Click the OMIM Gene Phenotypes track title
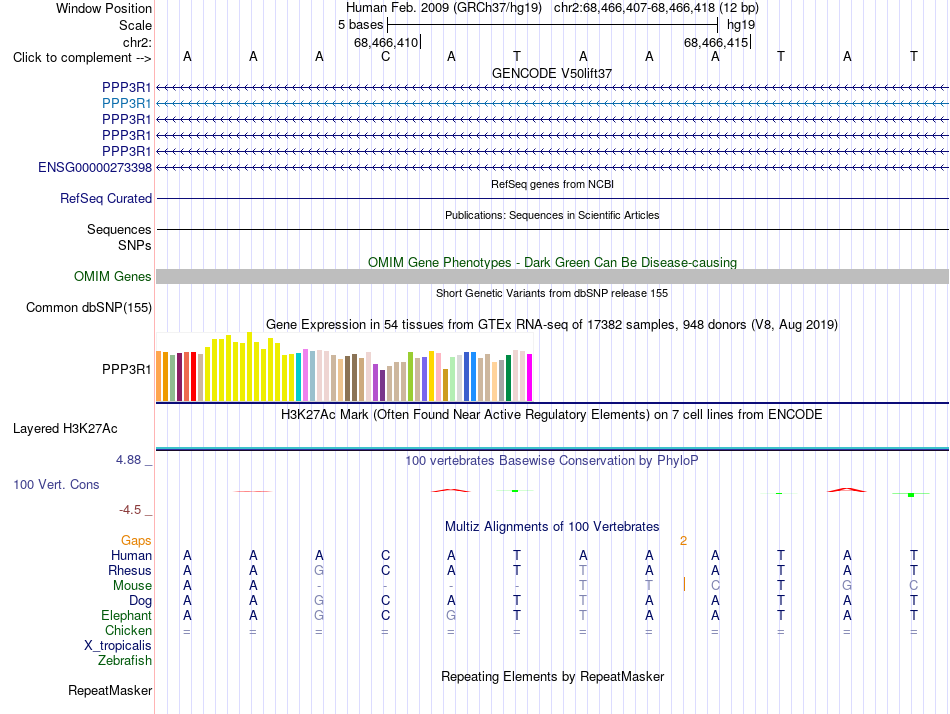The width and height of the screenshot is (950, 714). click(x=552, y=262)
